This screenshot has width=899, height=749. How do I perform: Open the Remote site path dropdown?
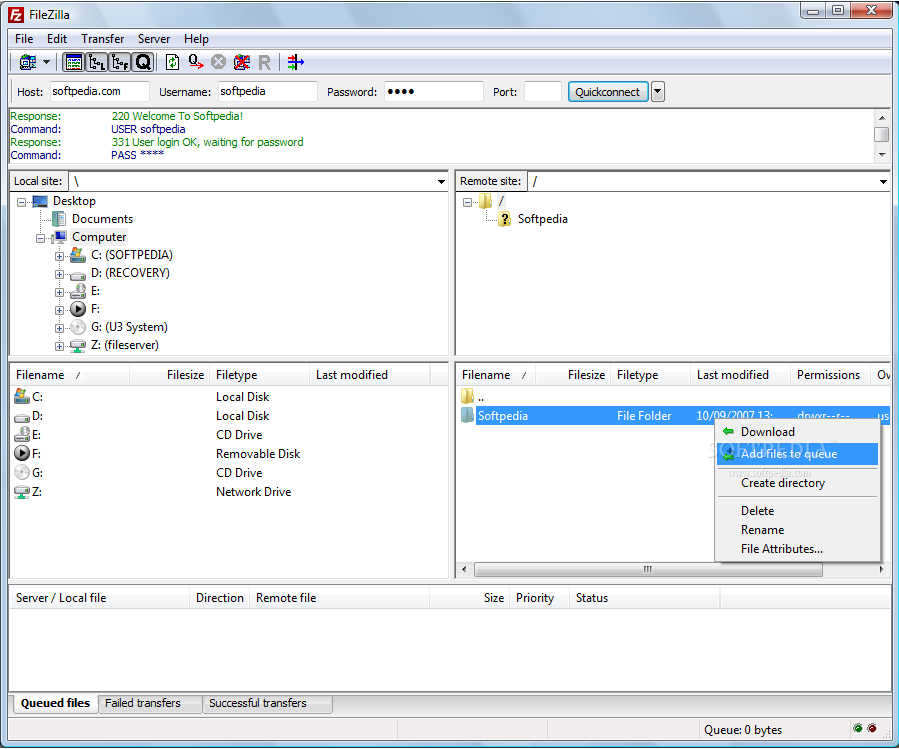pos(883,182)
